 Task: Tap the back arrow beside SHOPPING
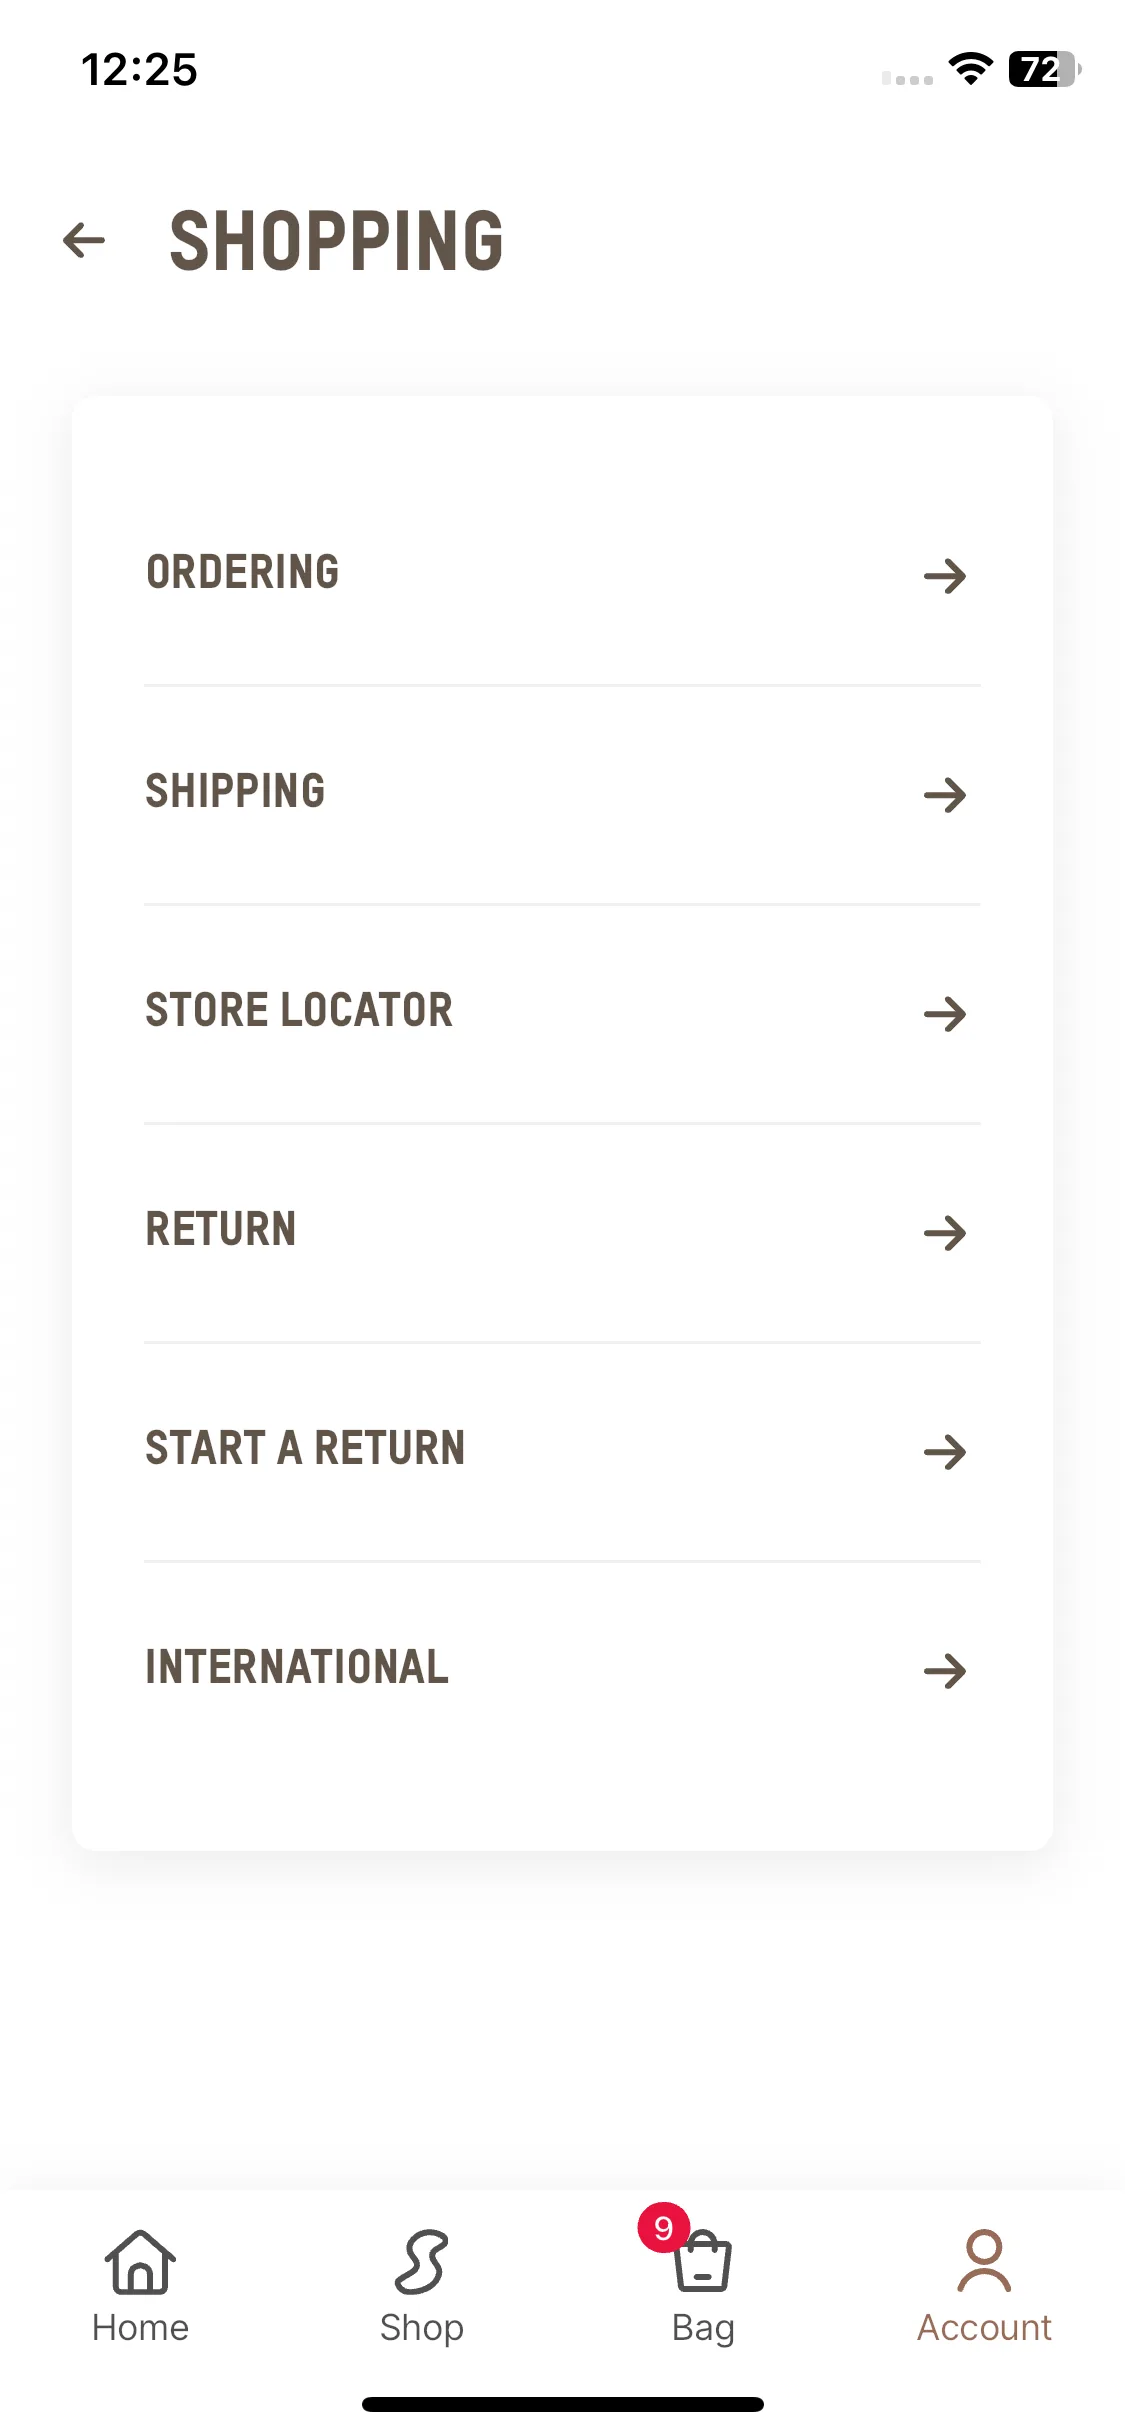click(x=84, y=240)
